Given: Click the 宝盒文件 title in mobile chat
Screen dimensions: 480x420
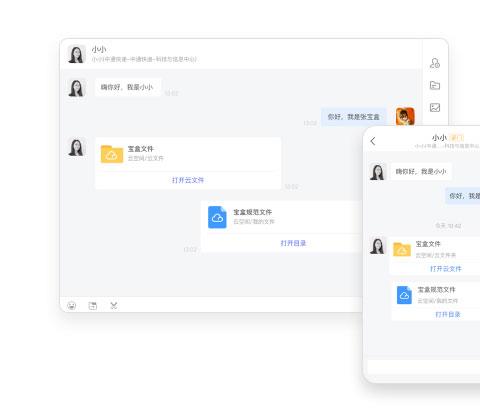Looking at the screenshot, I should [x=428, y=244].
